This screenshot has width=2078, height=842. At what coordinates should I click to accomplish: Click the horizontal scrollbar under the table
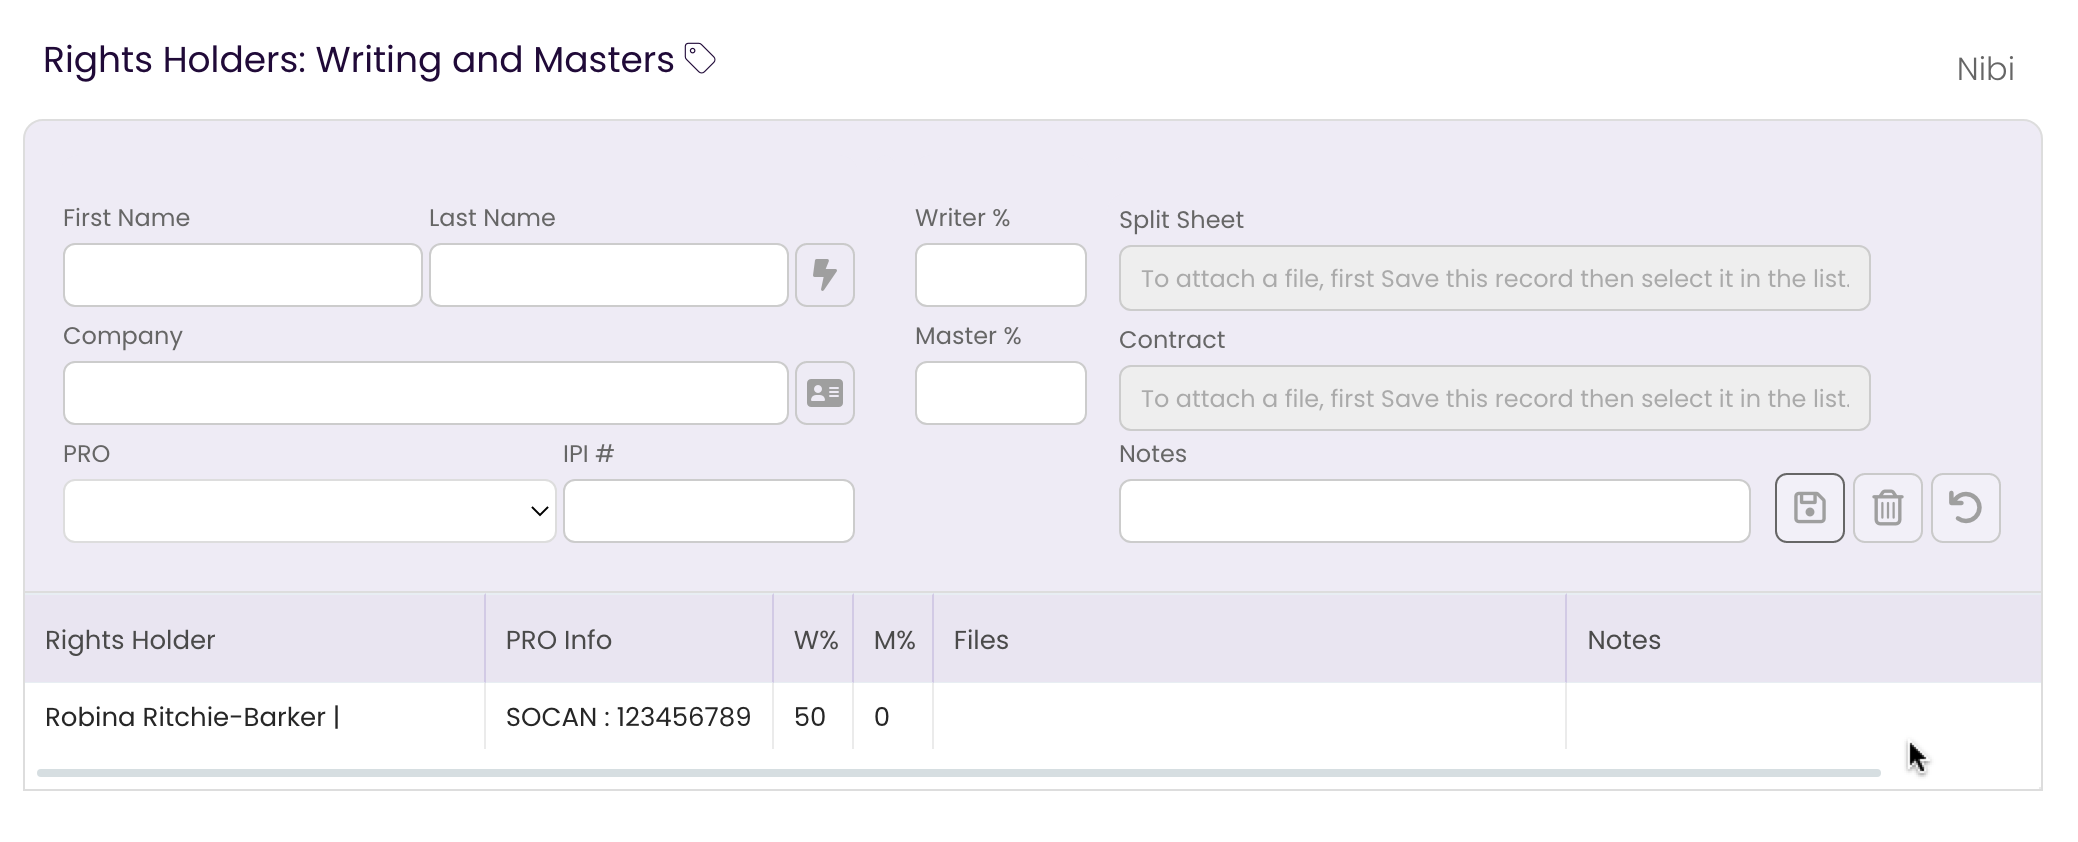959,773
